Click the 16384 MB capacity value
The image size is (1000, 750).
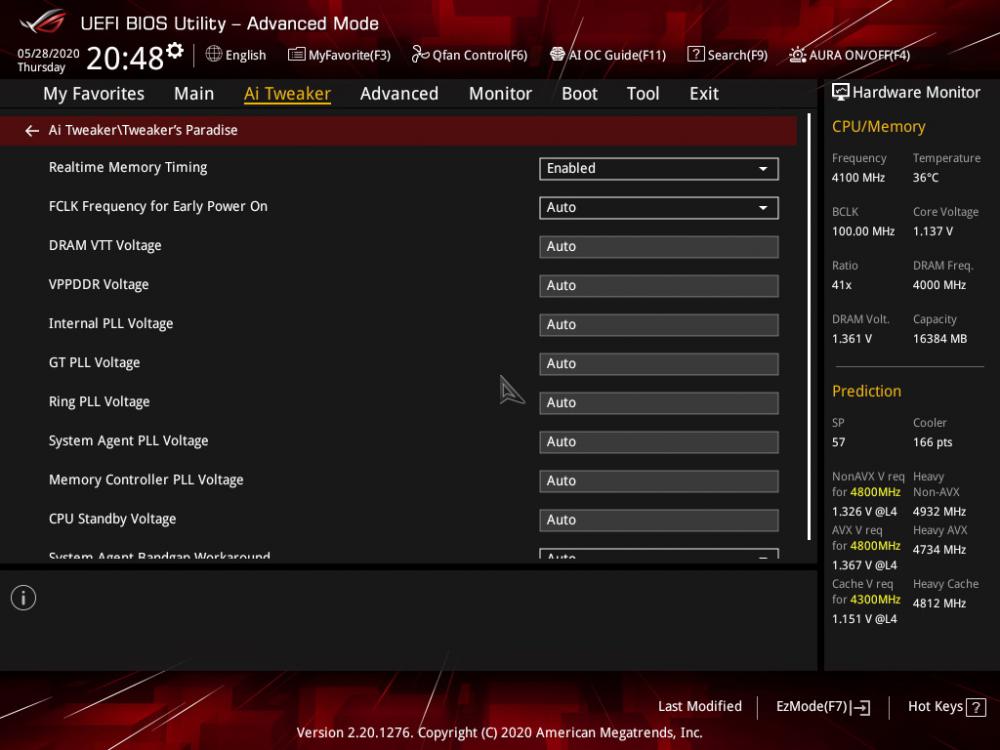(x=939, y=339)
